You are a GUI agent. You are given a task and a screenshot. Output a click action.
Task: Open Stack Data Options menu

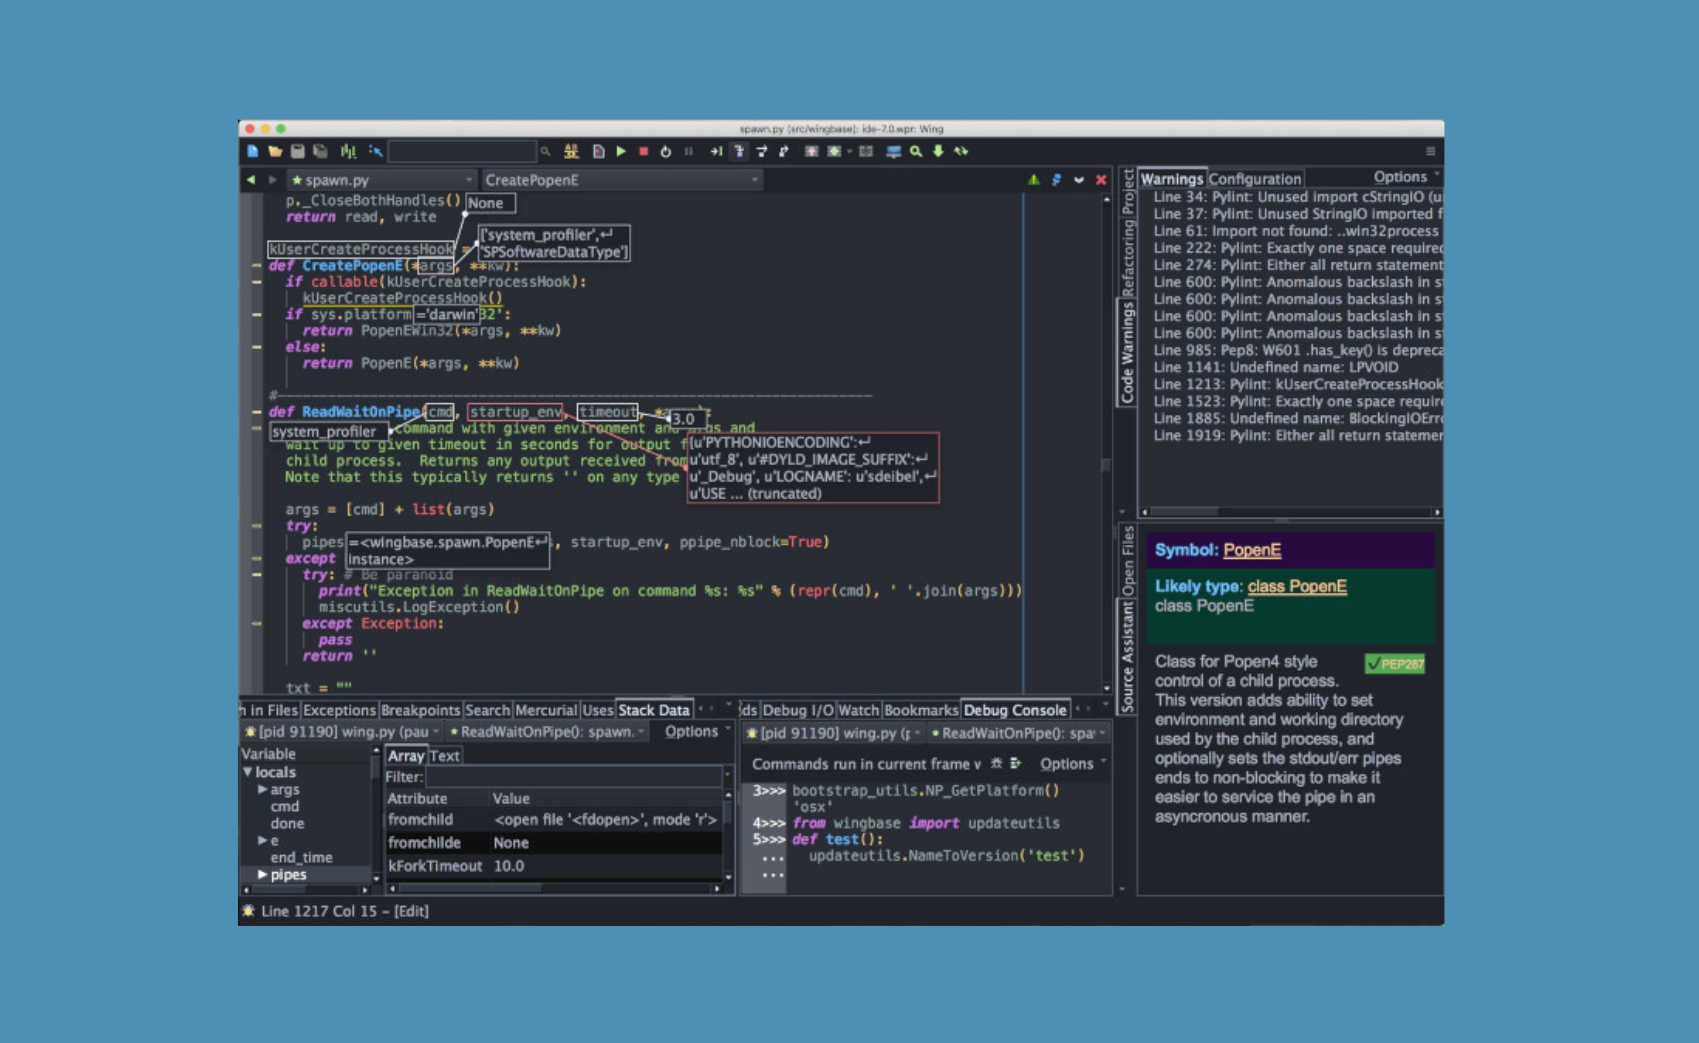coord(697,732)
